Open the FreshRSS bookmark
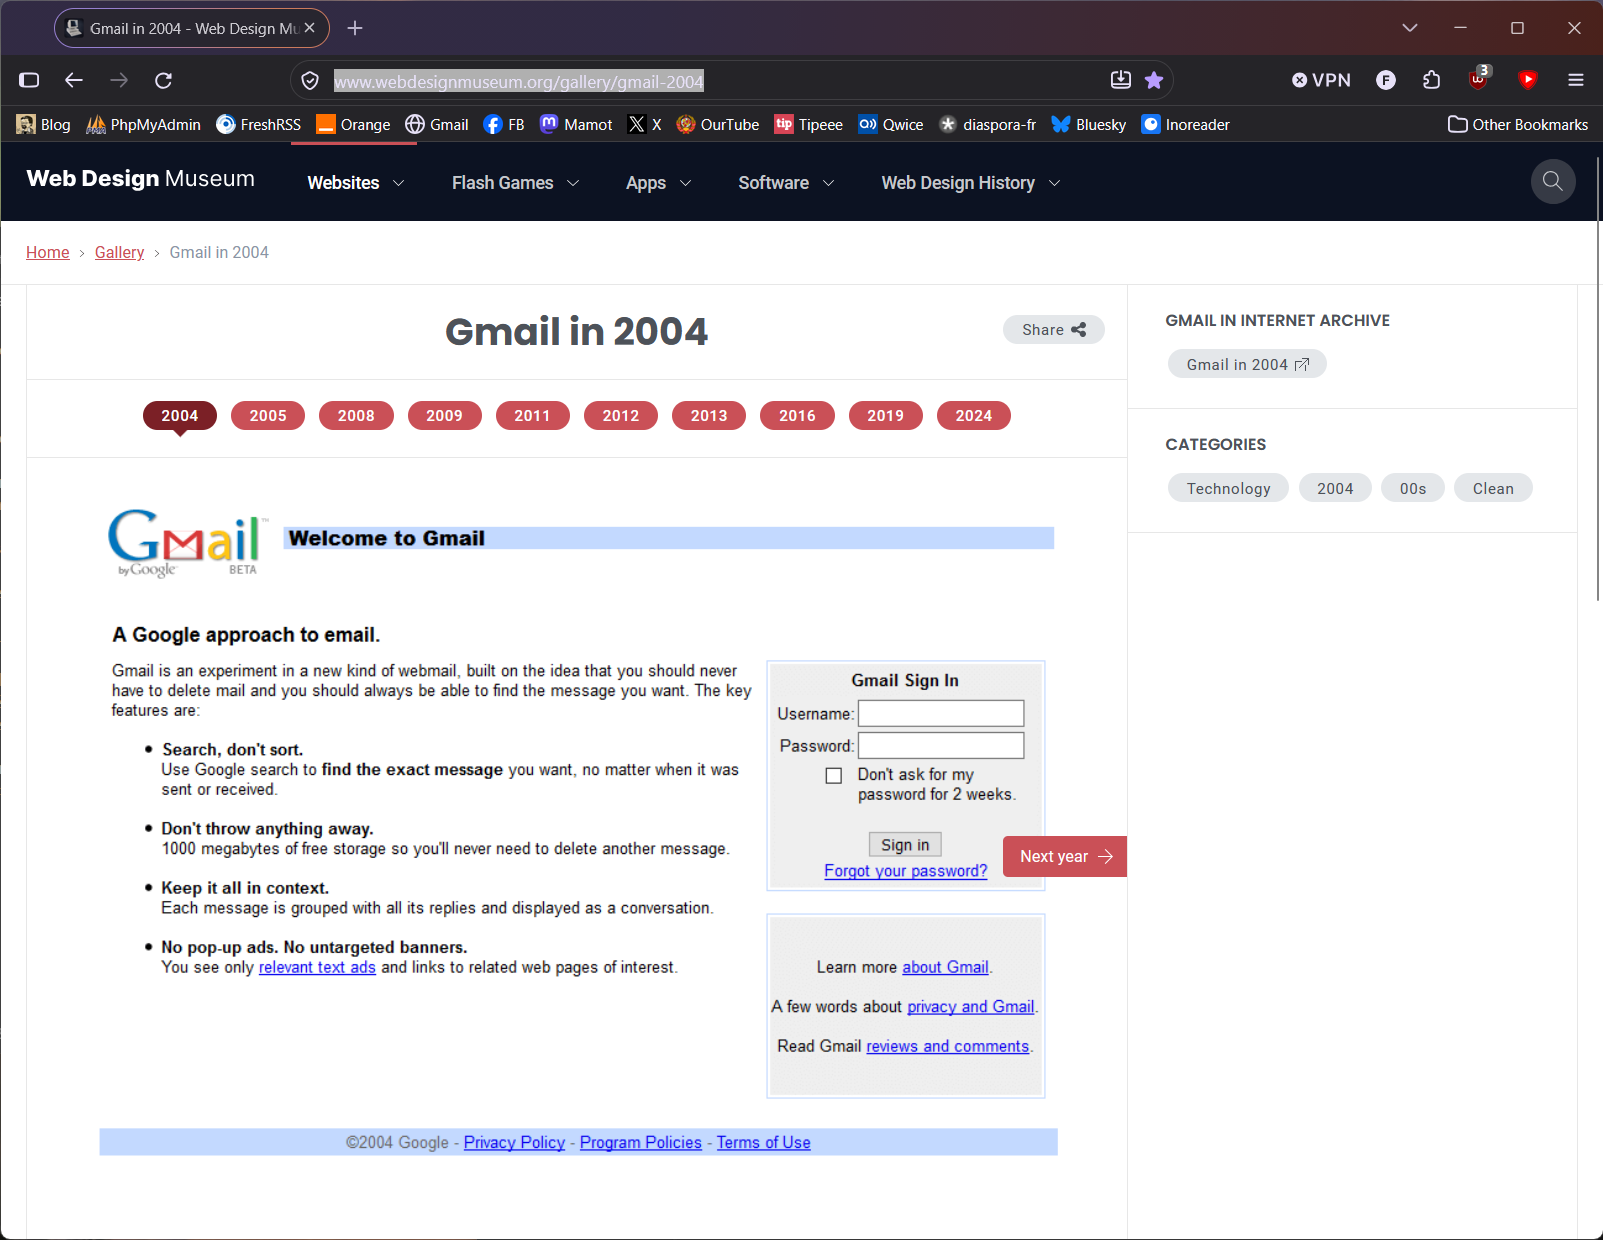Viewport: 1603px width, 1240px height. tap(259, 125)
